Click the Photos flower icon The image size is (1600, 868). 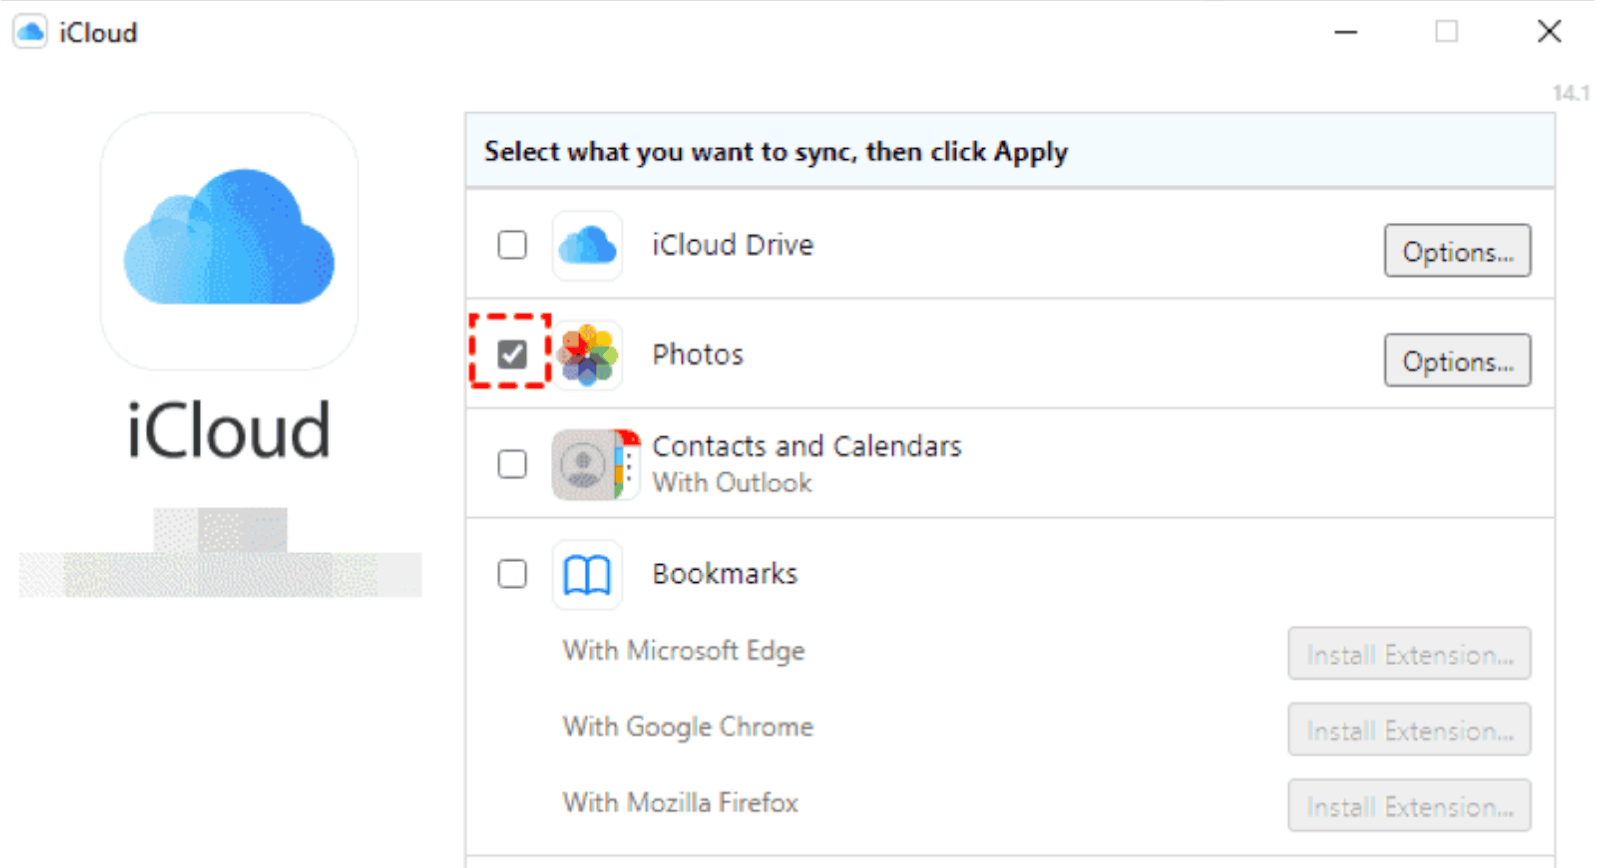click(x=588, y=355)
